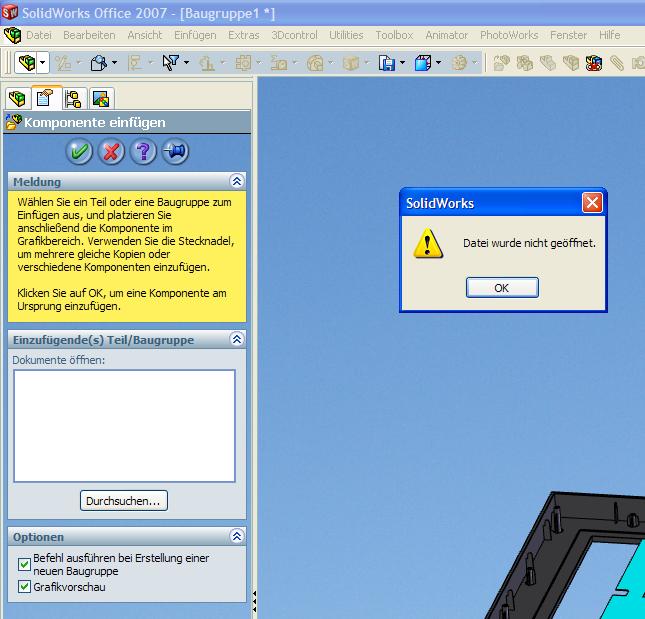The image size is (645, 619).
Task: Open the Datei menu
Action: pyautogui.click(x=39, y=35)
